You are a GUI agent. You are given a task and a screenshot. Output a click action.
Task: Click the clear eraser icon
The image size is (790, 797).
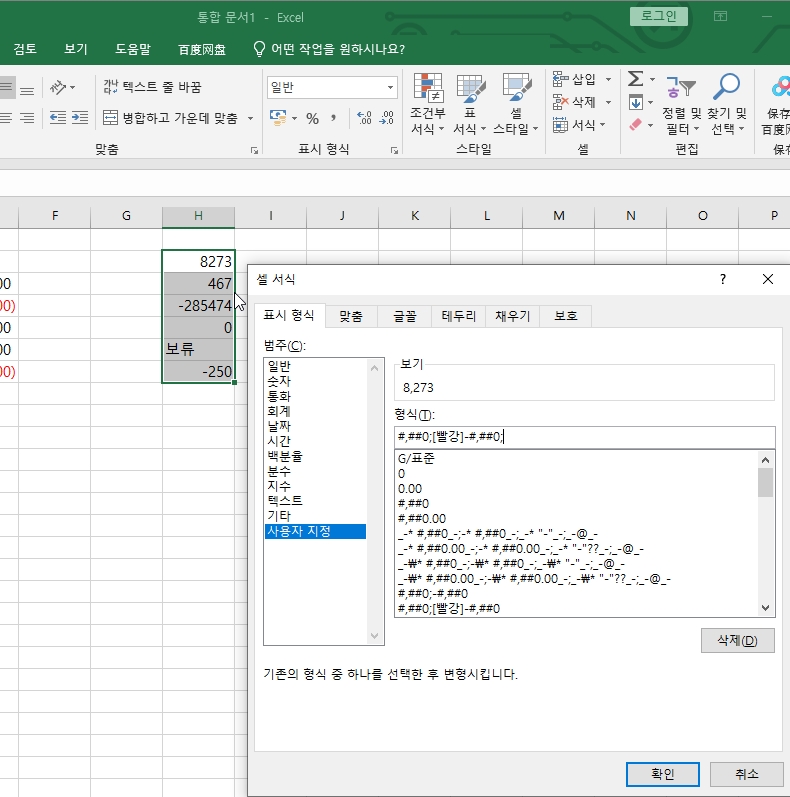(x=635, y=125)
